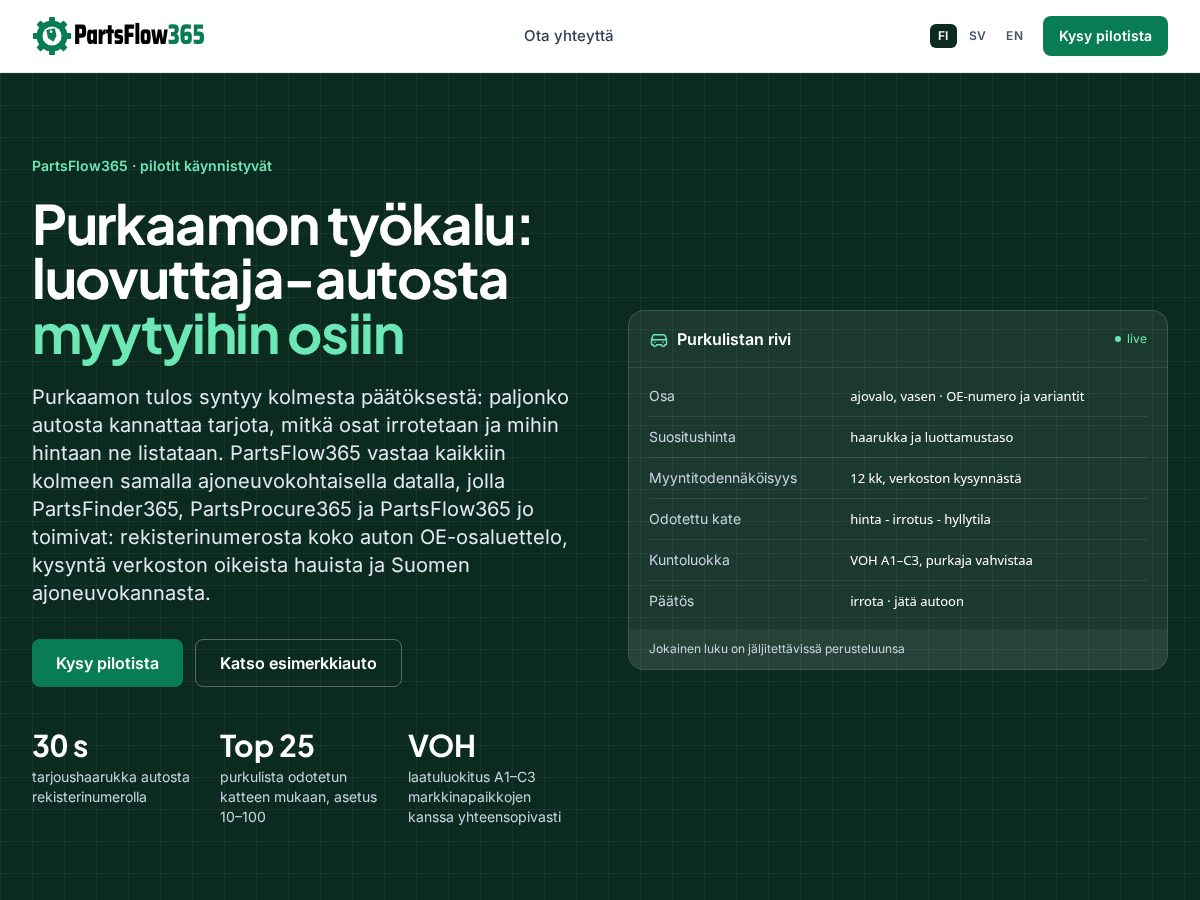Viewport: 1200px width, 900px height.
Task: Click value 'hinta - irrotus - hyllytila'
Action: 920,519
